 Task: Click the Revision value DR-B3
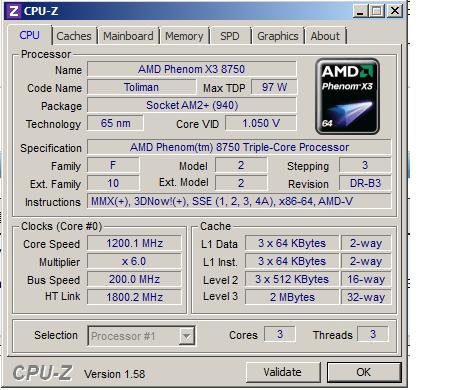tap(365, 183)
